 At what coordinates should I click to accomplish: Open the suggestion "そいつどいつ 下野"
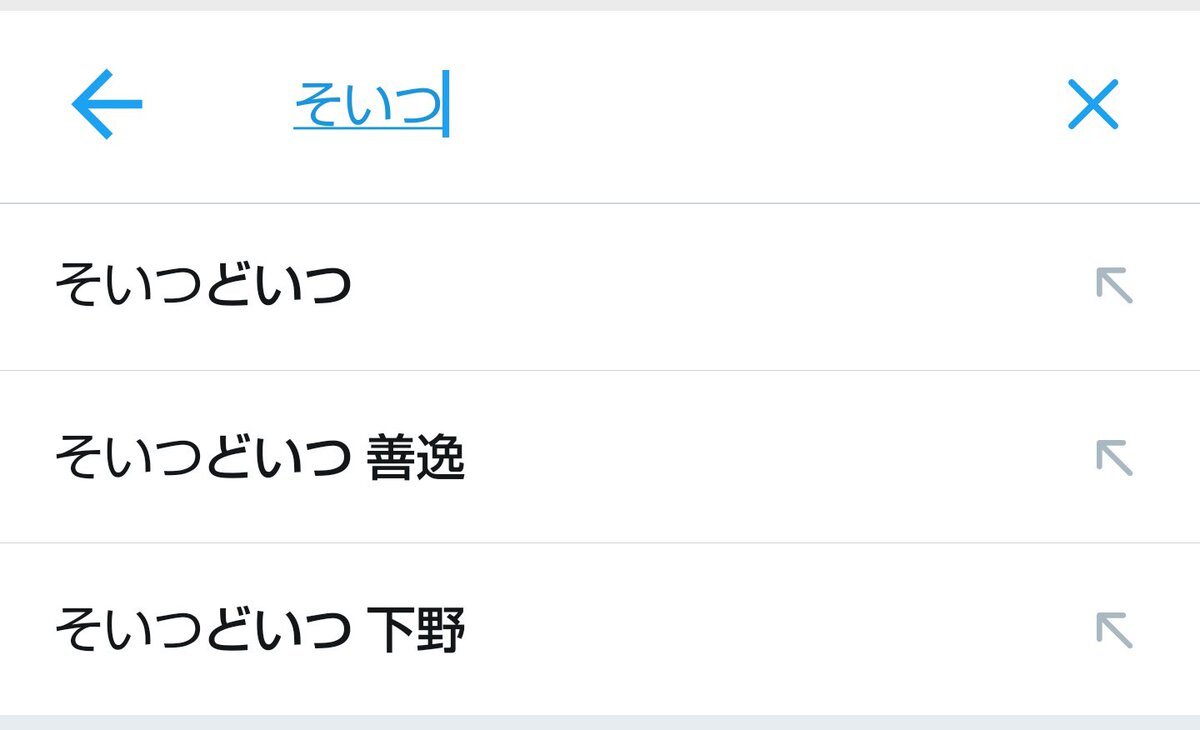[260, 631]
